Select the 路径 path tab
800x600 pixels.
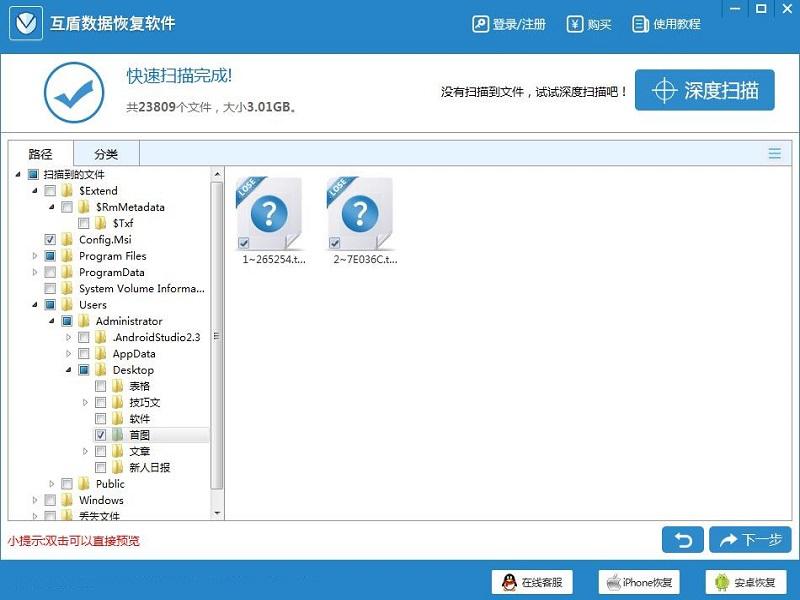point(40,154)
